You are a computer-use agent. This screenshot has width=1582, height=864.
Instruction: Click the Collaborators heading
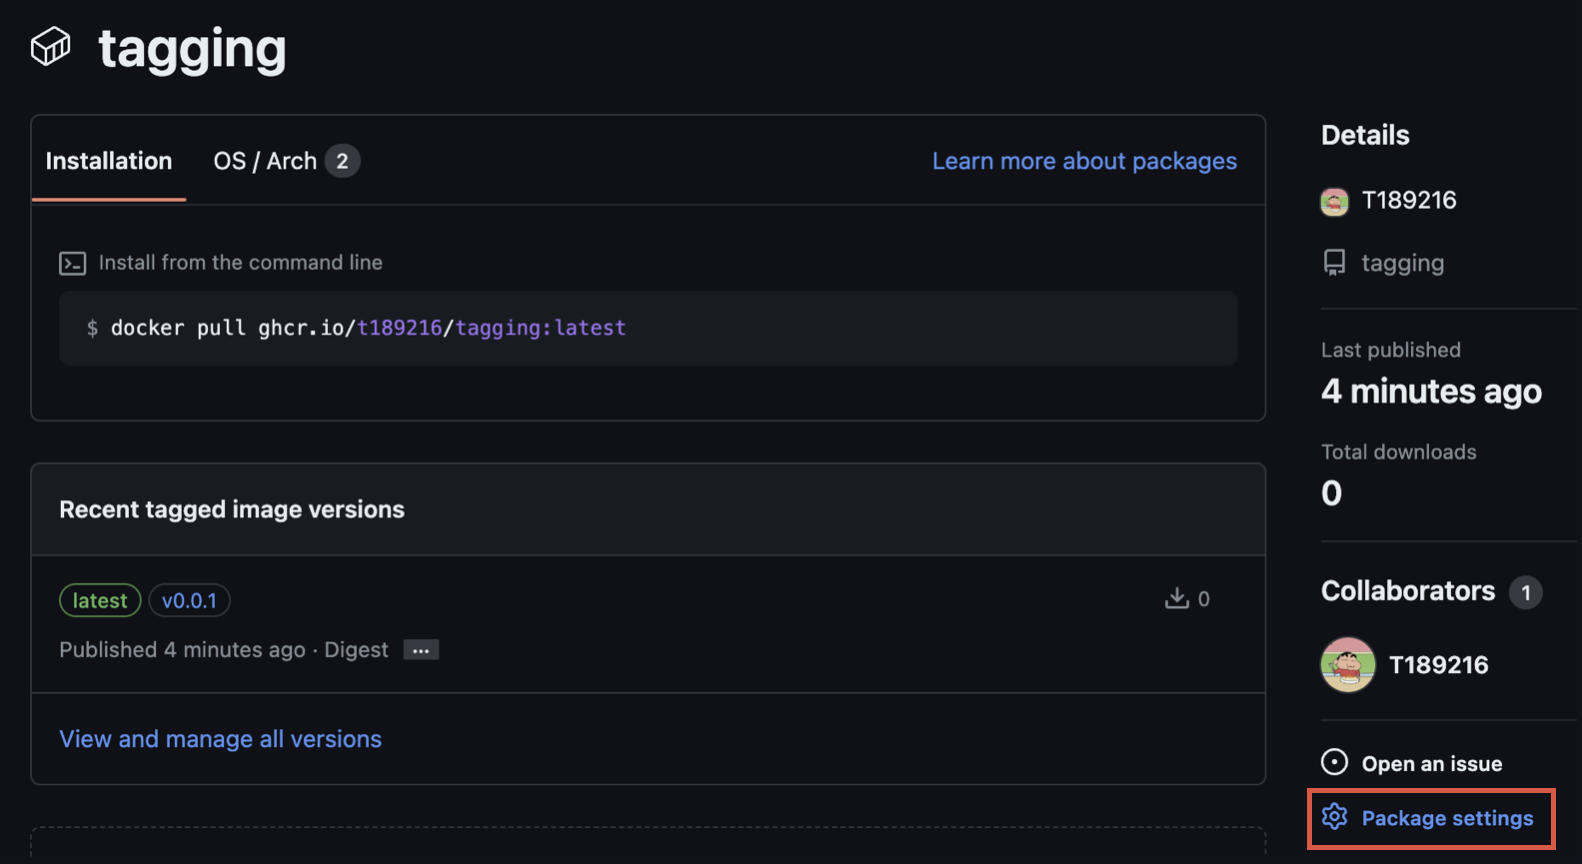(x=1407, y=591)
